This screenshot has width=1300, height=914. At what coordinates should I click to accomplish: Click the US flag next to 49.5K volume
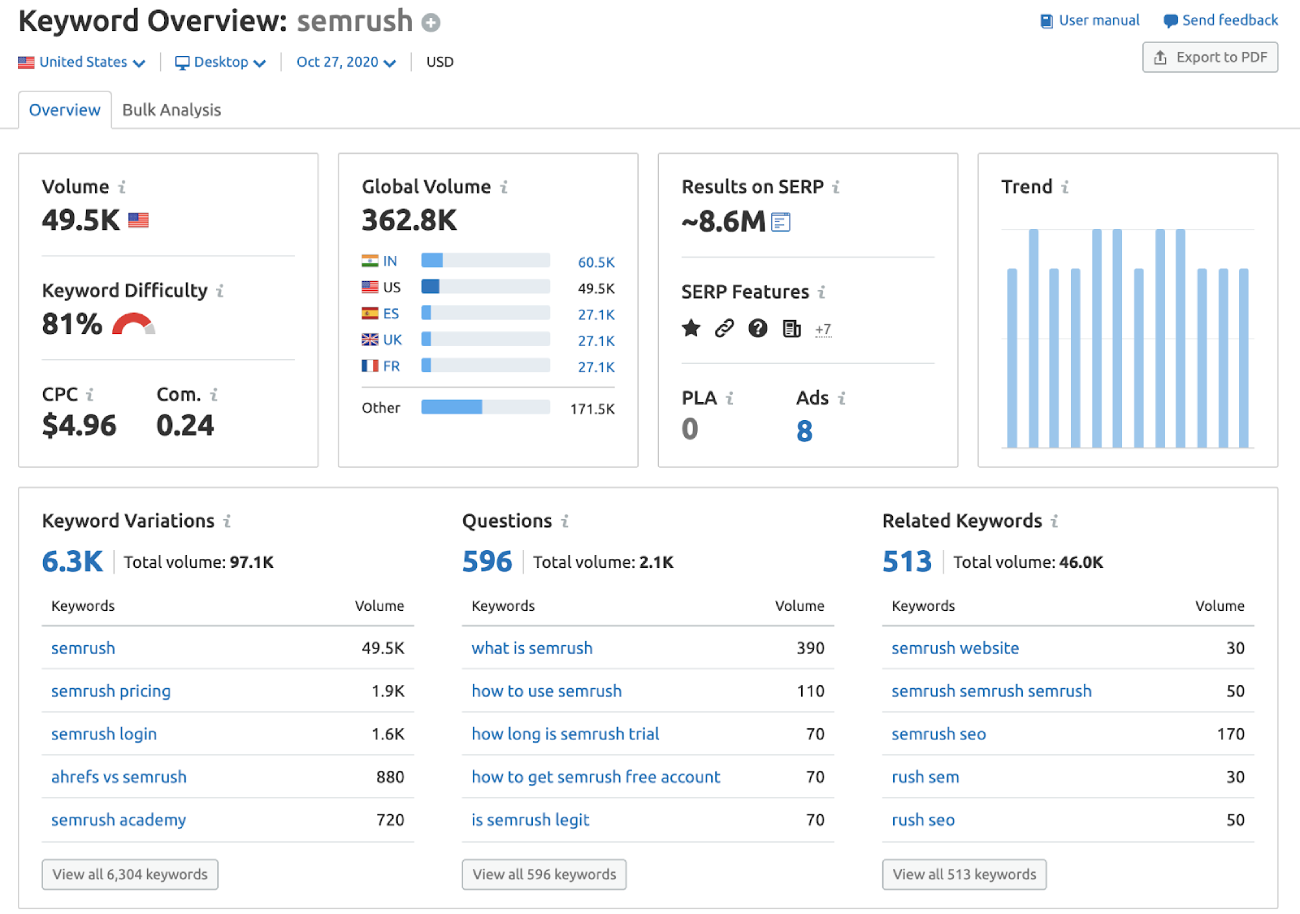pos(138,220)
